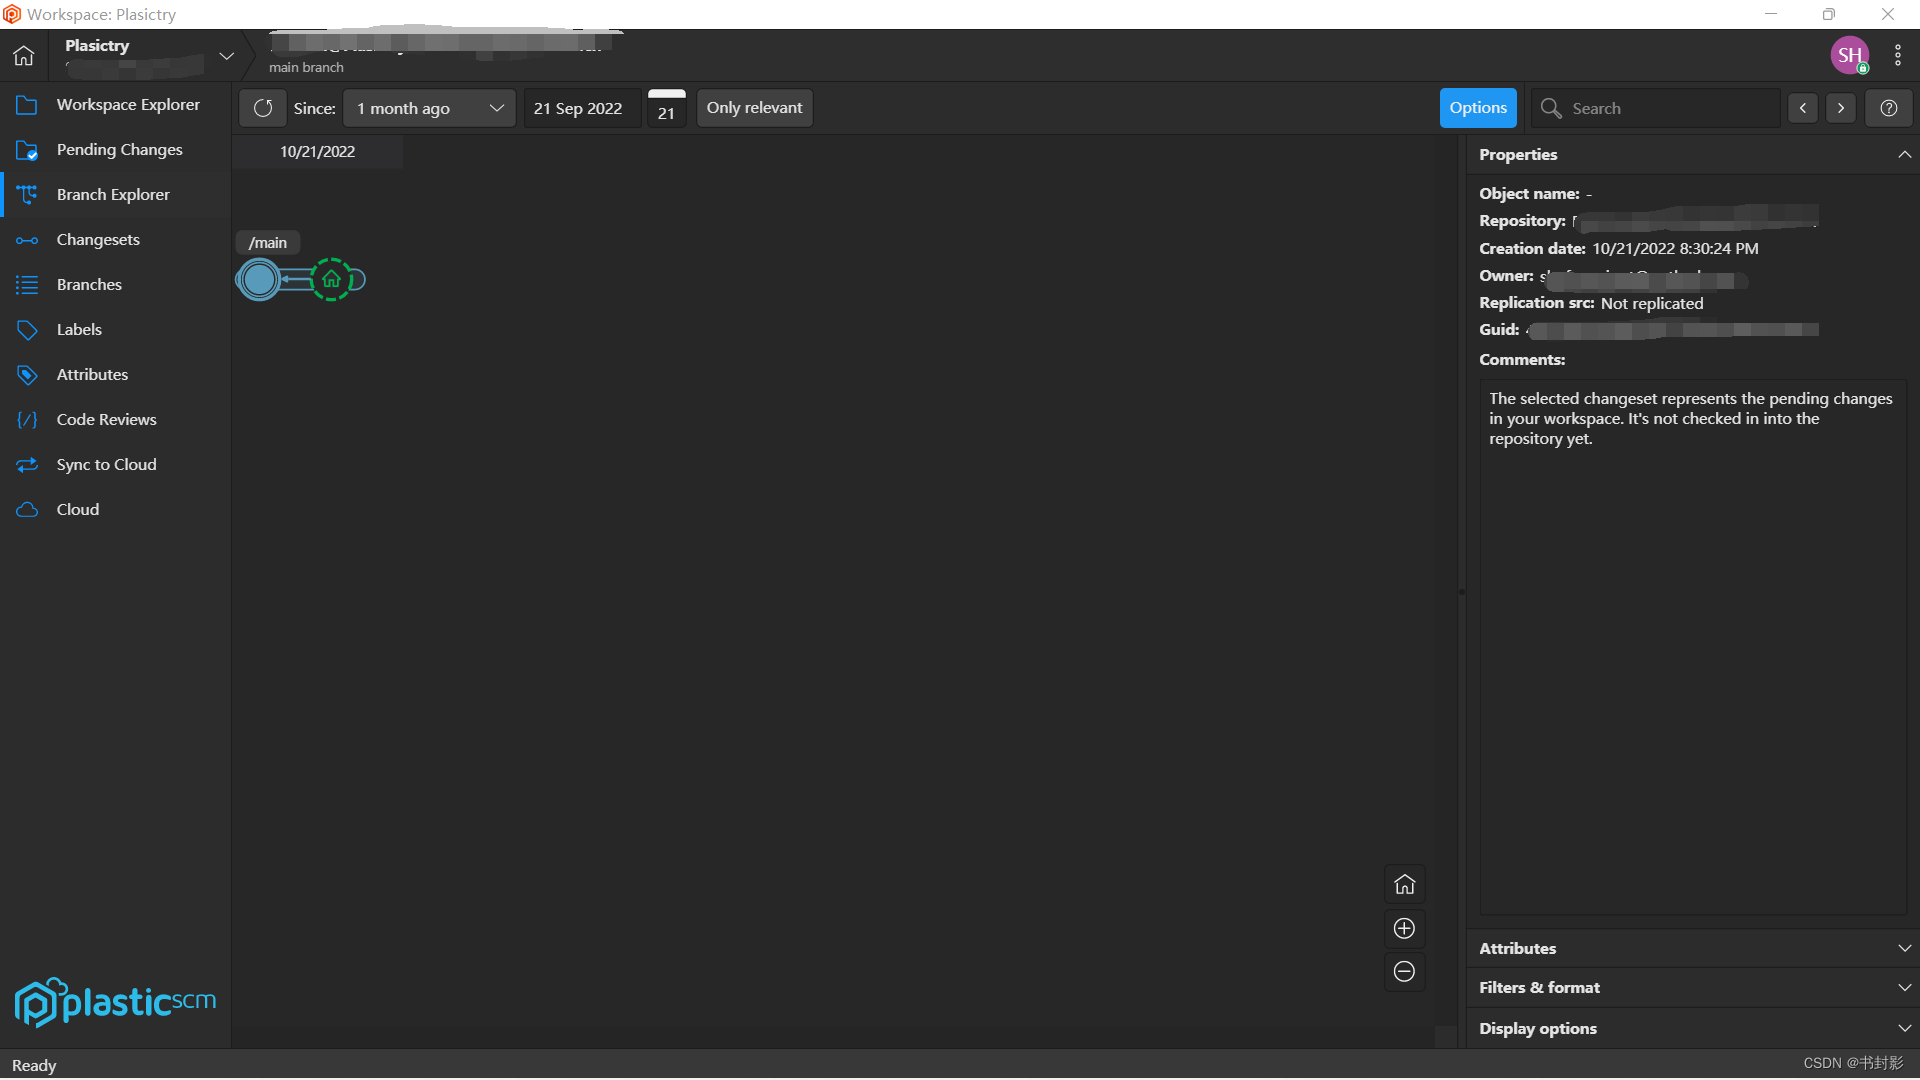1920x1080 pixels.
Task: Click the /main branch label
Action: pos(267,243)
